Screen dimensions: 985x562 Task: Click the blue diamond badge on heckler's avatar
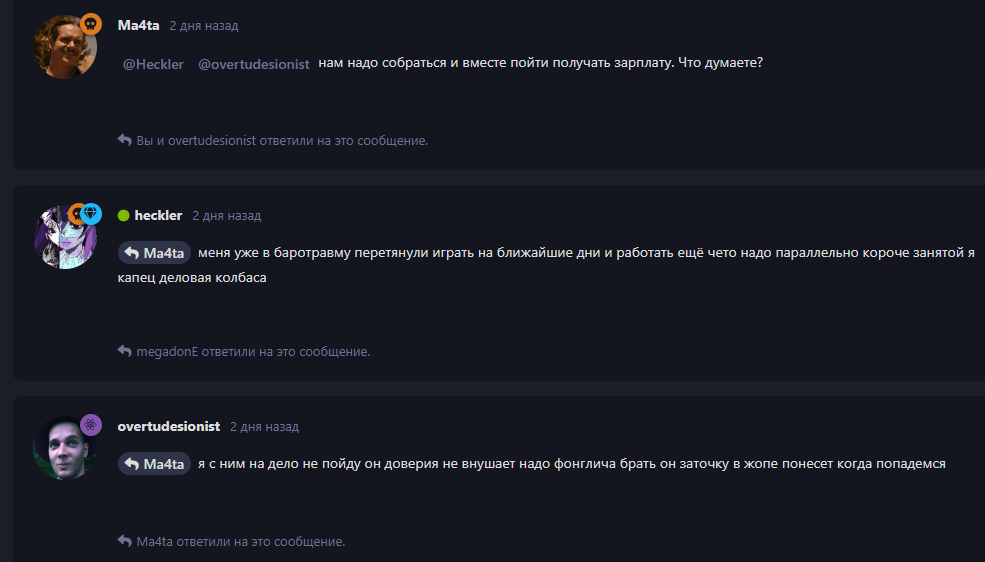pyautogui.click(x=91, y=213)
